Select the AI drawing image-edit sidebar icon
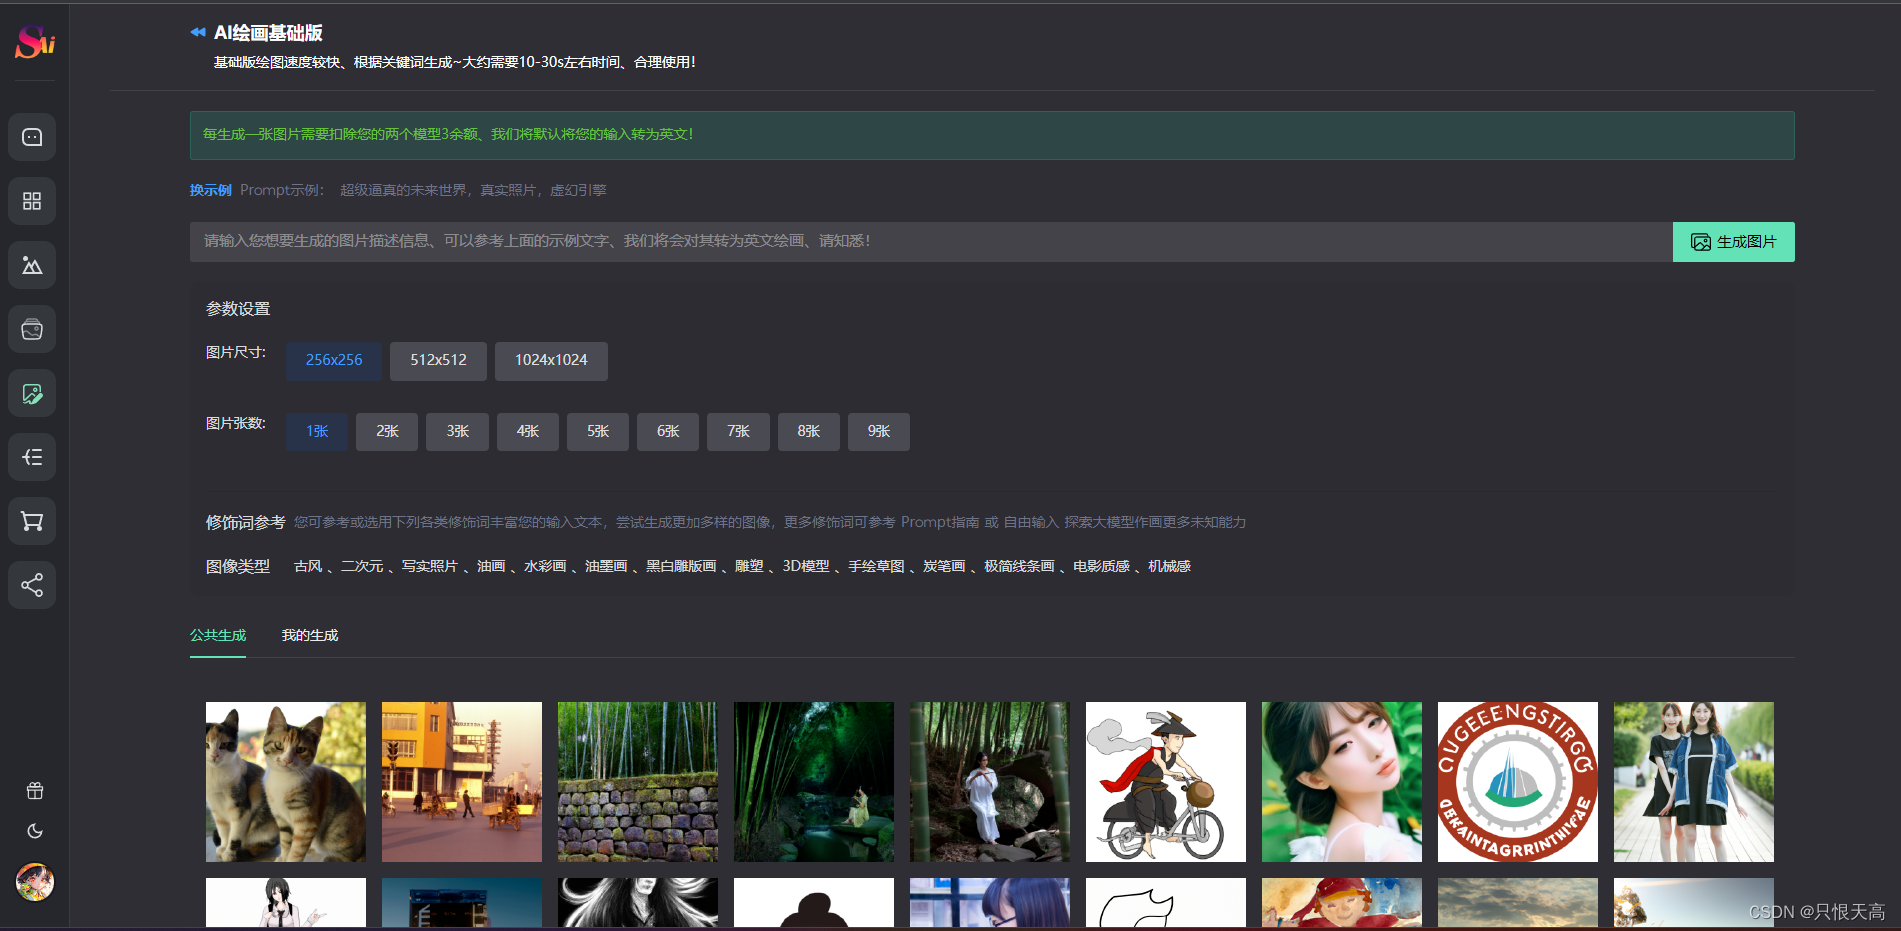Viewport: 1901px width, 931px height. (x=32, y=393)
